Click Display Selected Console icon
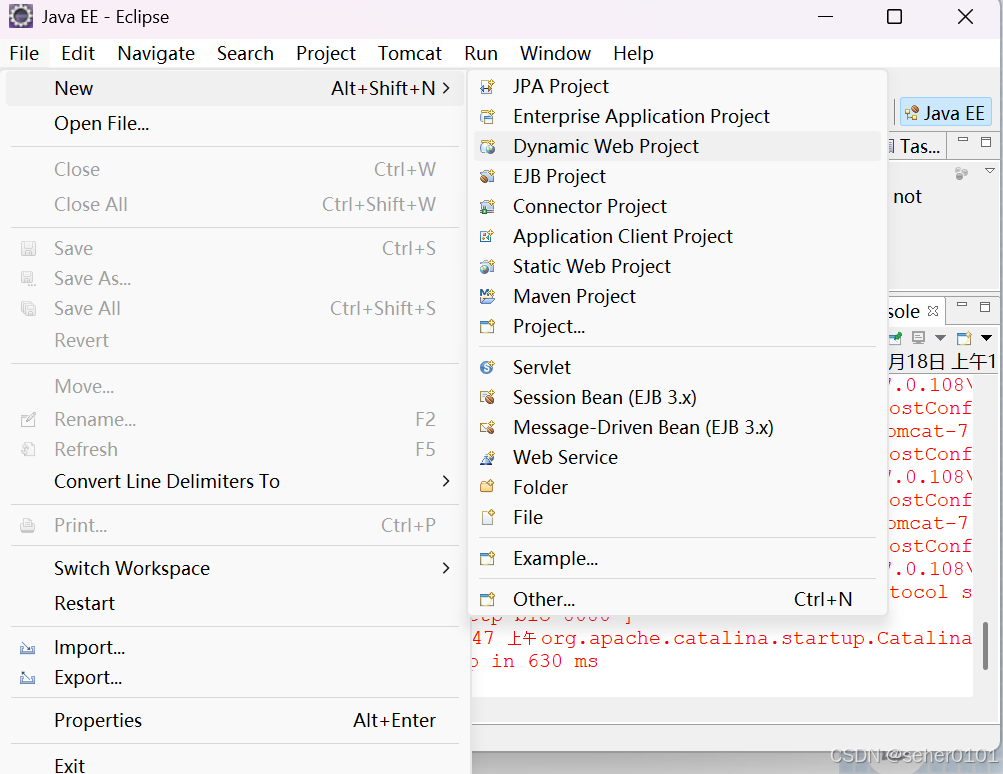 [919, 337]
